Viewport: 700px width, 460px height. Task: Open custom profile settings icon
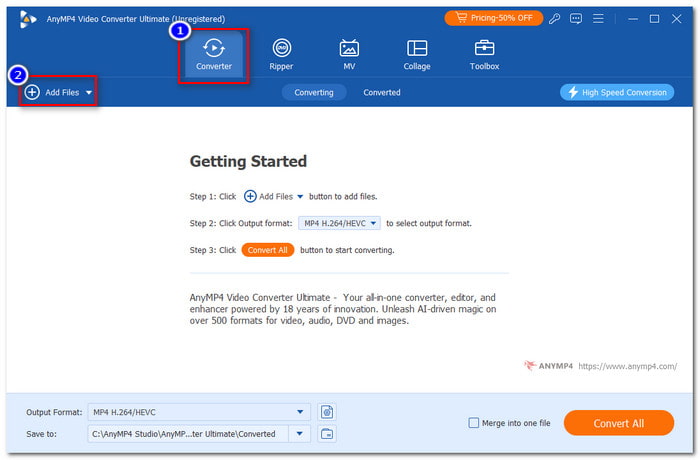(x=327, y=412)
